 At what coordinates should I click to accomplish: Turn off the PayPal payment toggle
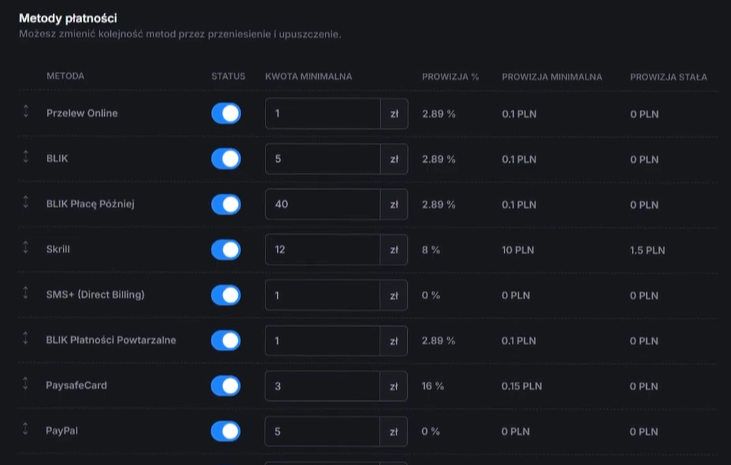[226, 431]
